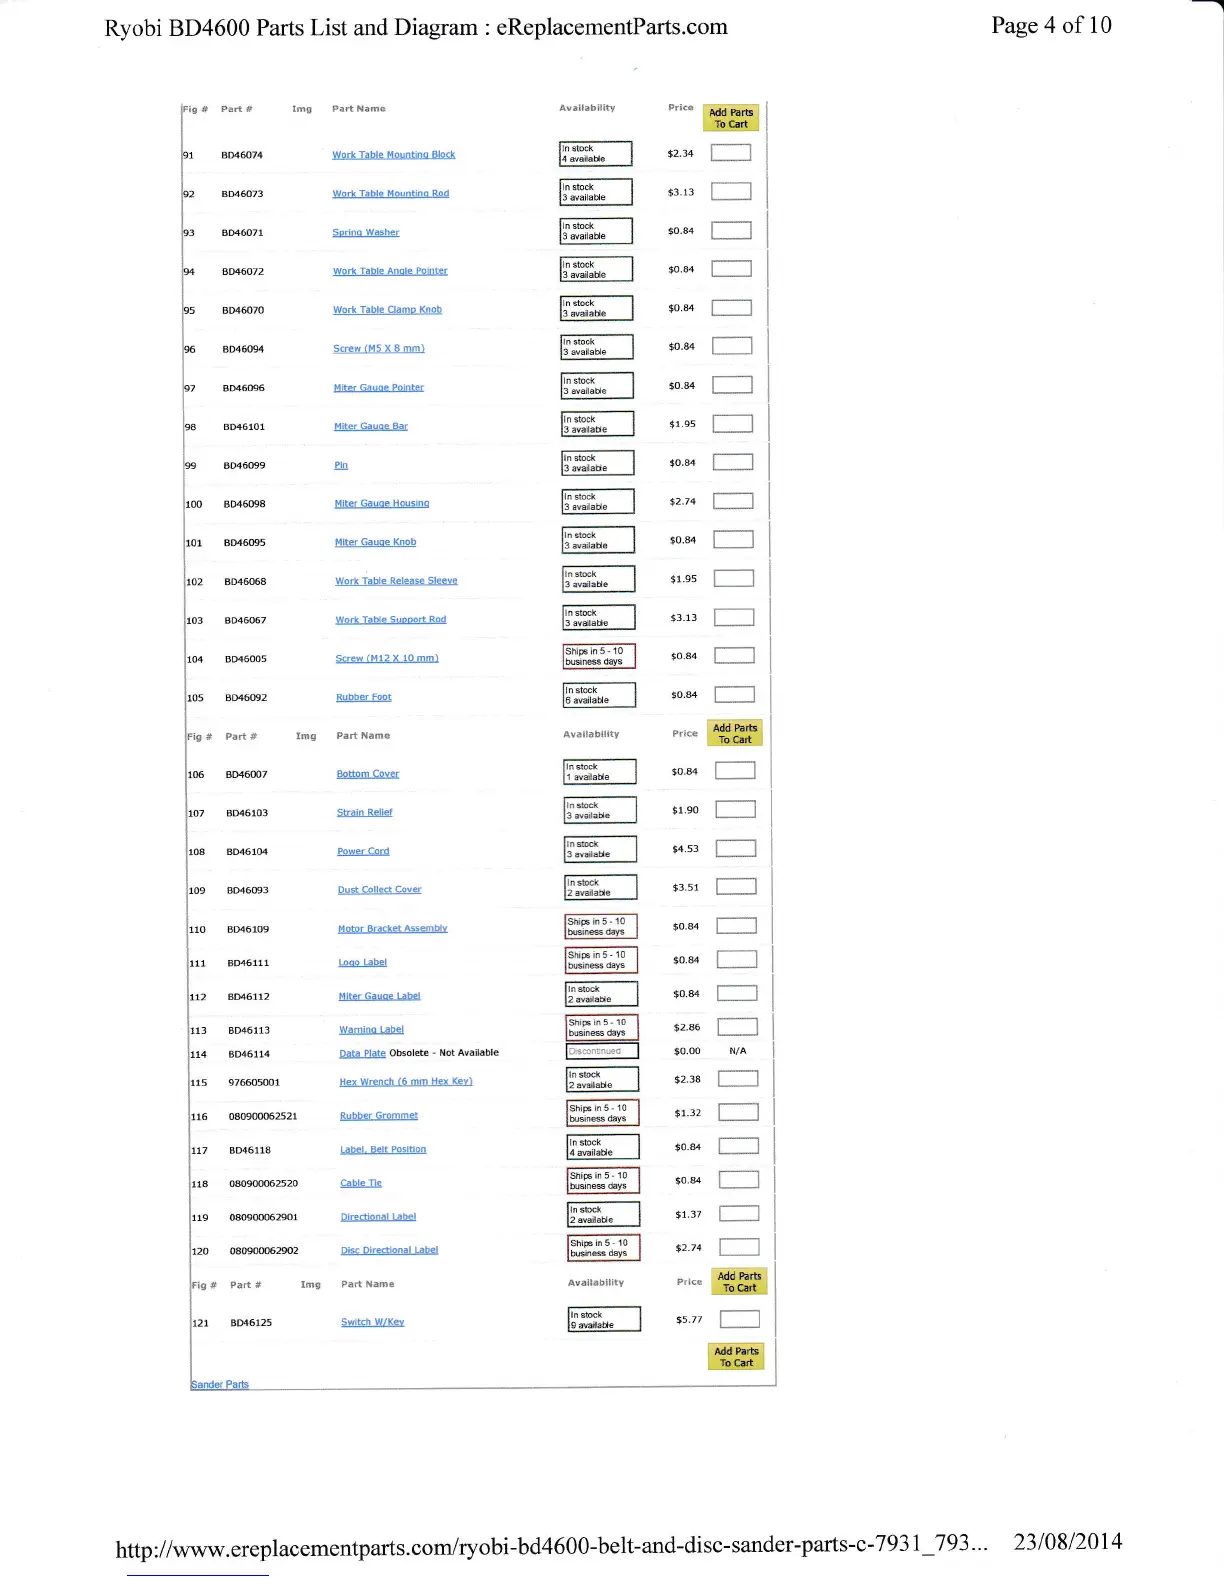This screenshot has width=1224, height=1584.
Task: Open the Work Table Release Sleeve link
Action: pyautogui.click(x=396, y=581)
